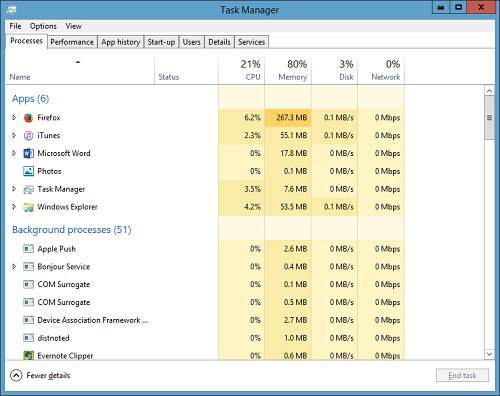The width and height of the screenshot is (500, 396).
Task: Click the Task Manager title bar icon
Action: pos(11,10)
